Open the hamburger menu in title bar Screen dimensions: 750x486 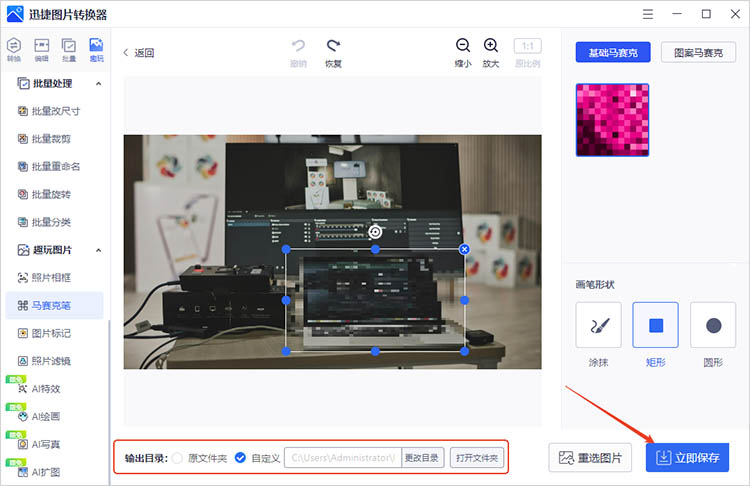(x=648, y=14)
